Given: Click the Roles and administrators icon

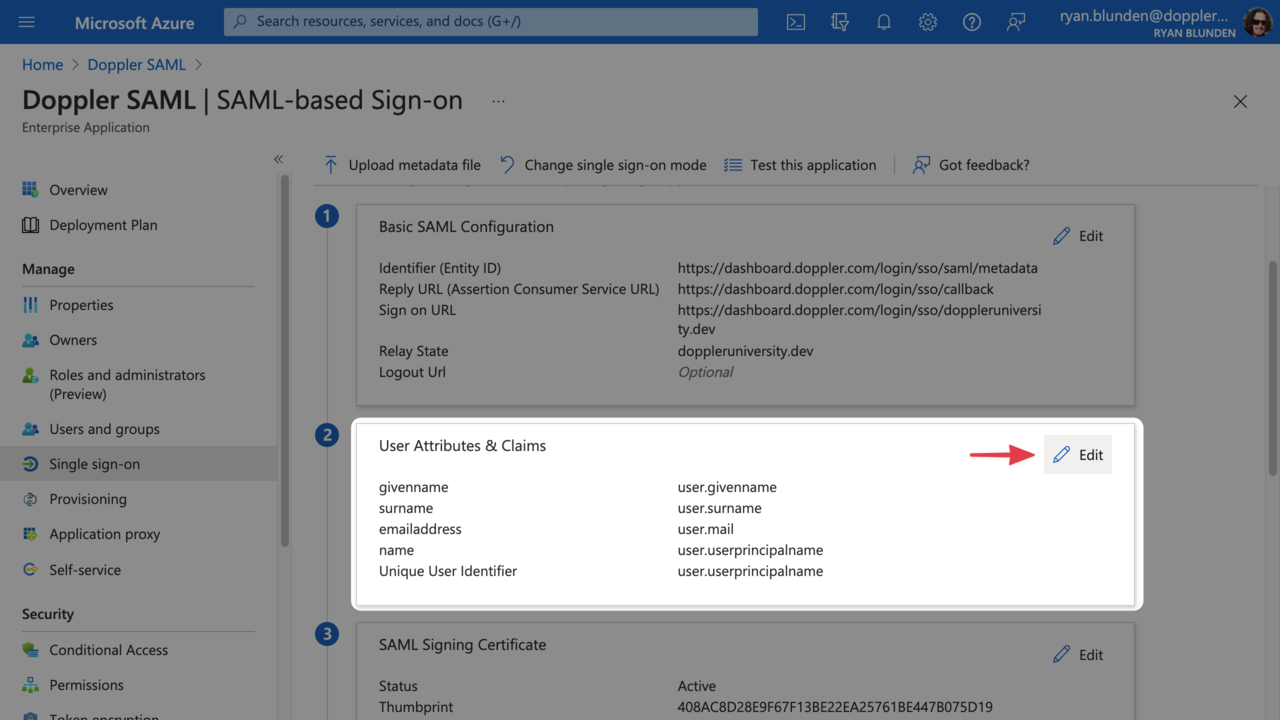Looking at the screenshot, I should pos(31,376).
